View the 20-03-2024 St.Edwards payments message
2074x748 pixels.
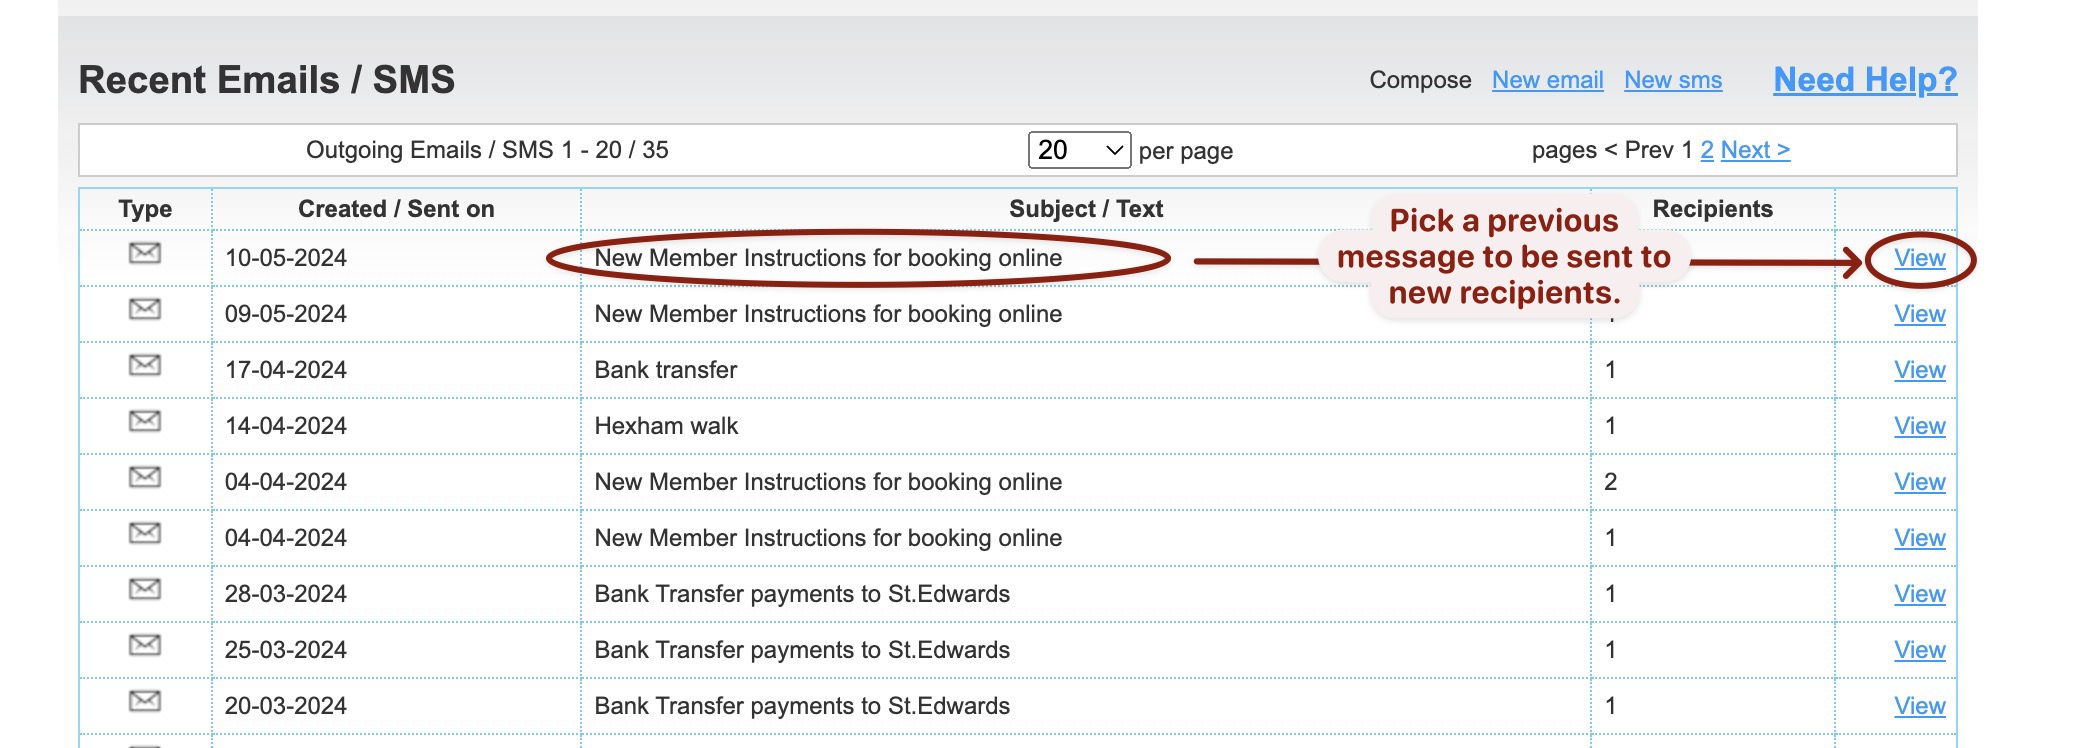[1919, 706]
